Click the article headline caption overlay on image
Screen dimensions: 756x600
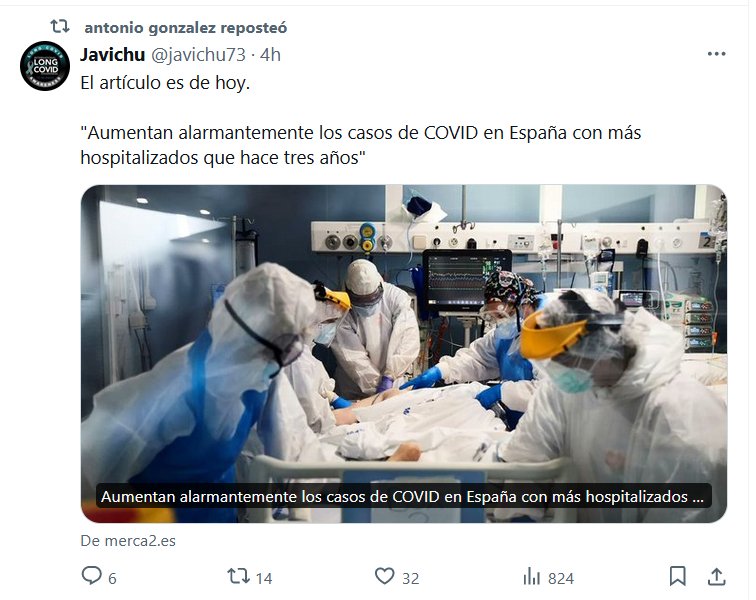403,496
